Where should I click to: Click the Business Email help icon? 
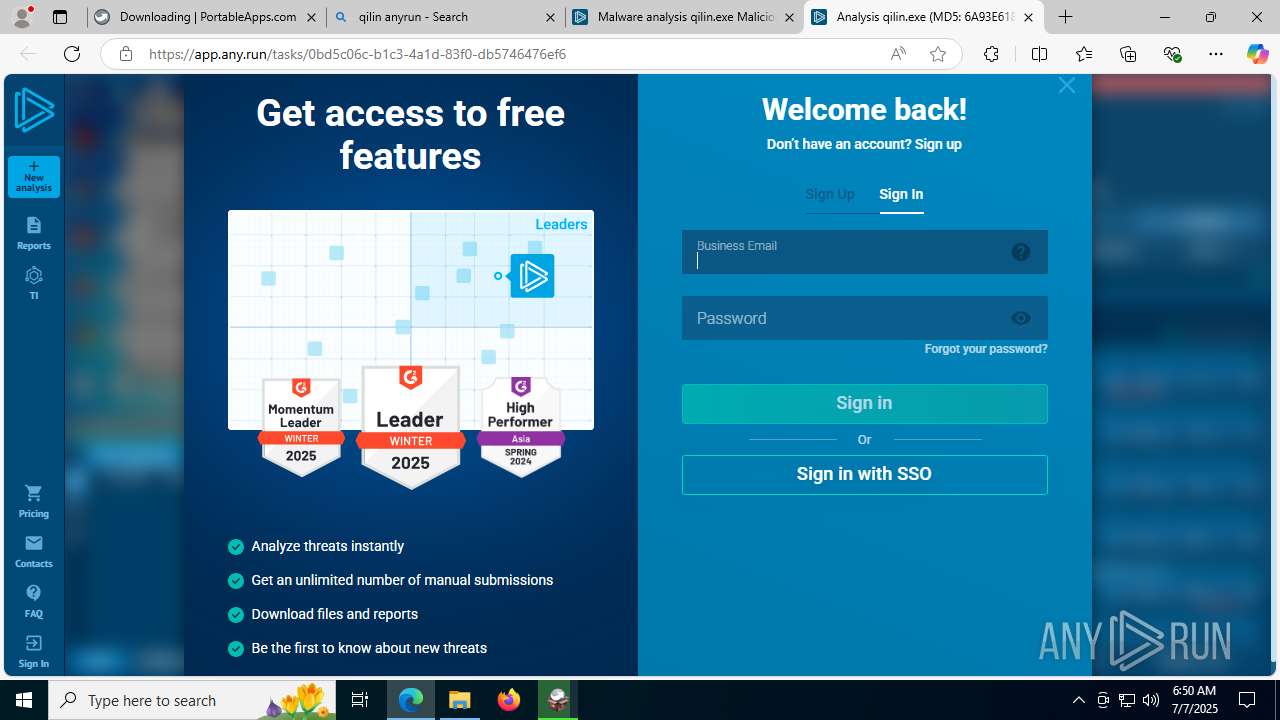point(1021,252)
